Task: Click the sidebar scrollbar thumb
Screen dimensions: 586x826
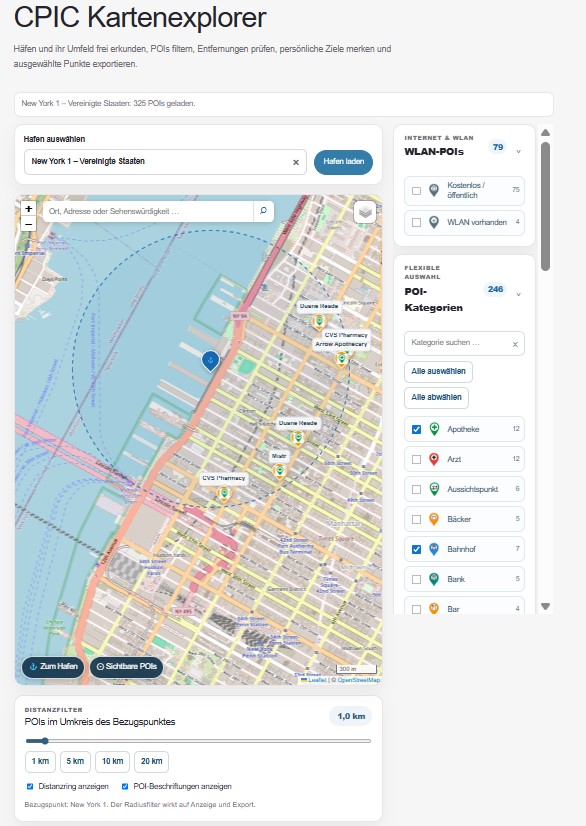Action: (x=545, y=206)
